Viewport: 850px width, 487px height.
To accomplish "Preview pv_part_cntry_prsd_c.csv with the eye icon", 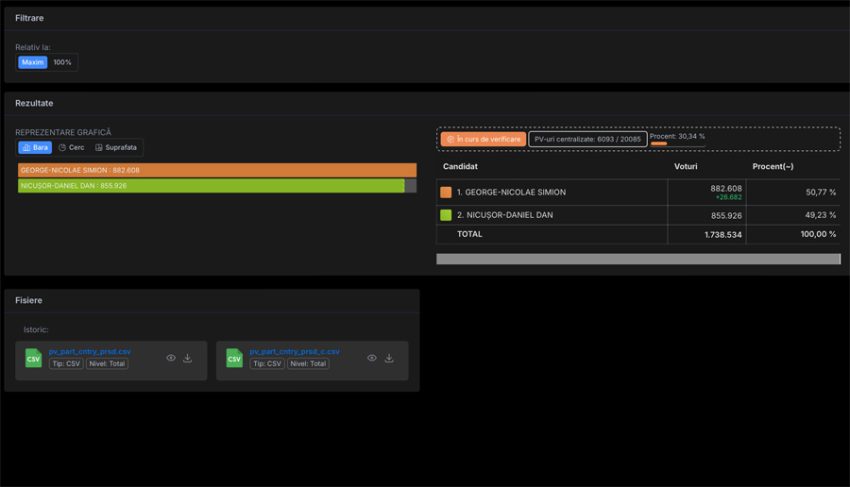I will [372, 358].
